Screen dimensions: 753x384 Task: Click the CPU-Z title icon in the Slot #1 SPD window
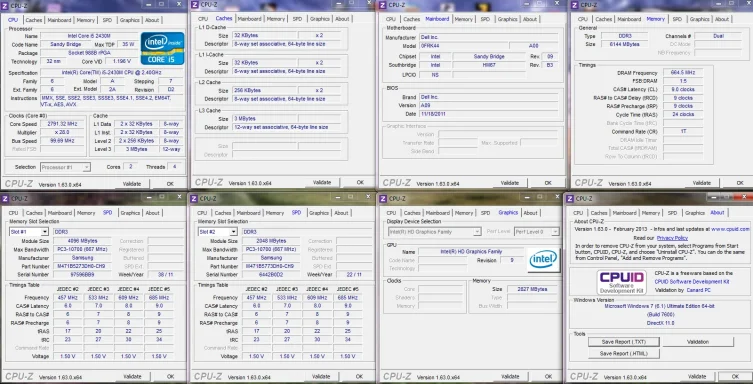tap(5, 198)
